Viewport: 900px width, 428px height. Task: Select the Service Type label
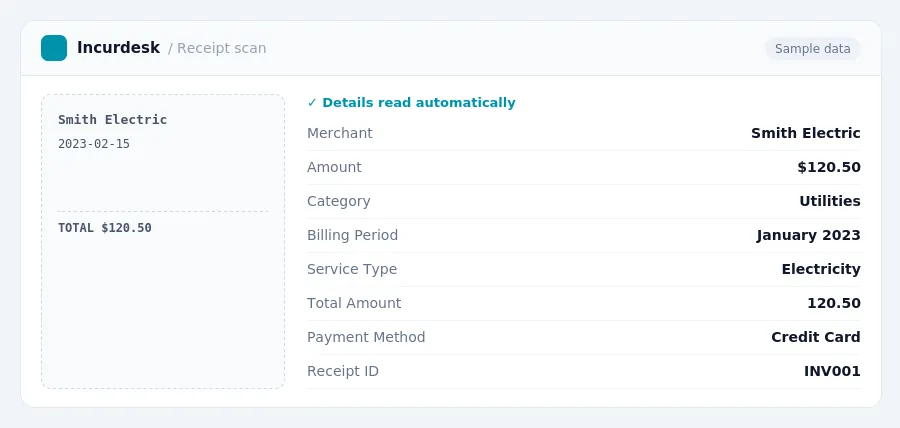point(352,269)
